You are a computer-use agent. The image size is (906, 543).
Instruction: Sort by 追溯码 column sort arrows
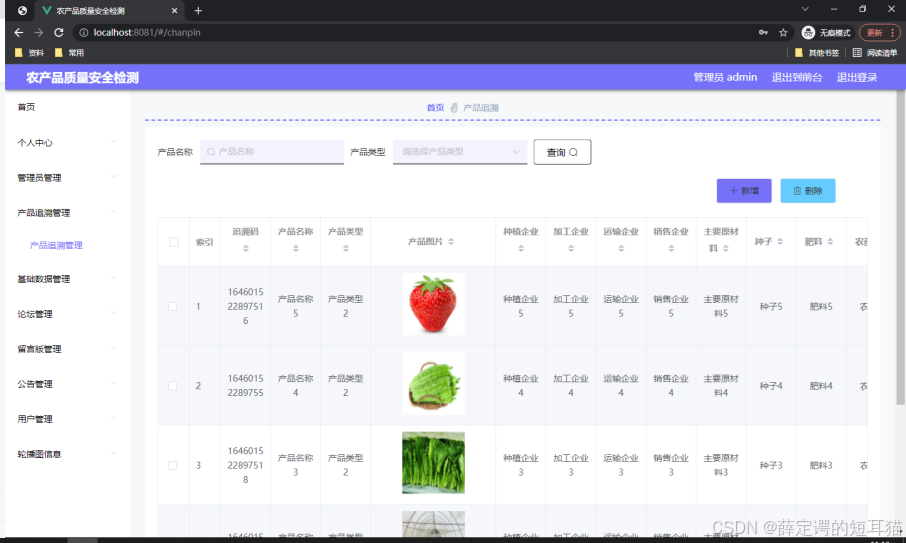[246, 248]
